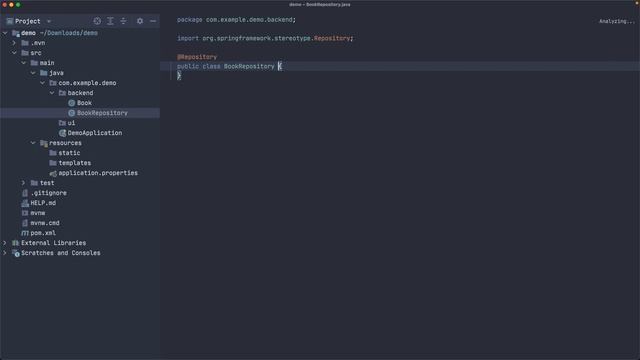This screenshot has width=640, height=360.
Task: Click the Scratches and Consoles icon
Action: [x=16, y=253]
